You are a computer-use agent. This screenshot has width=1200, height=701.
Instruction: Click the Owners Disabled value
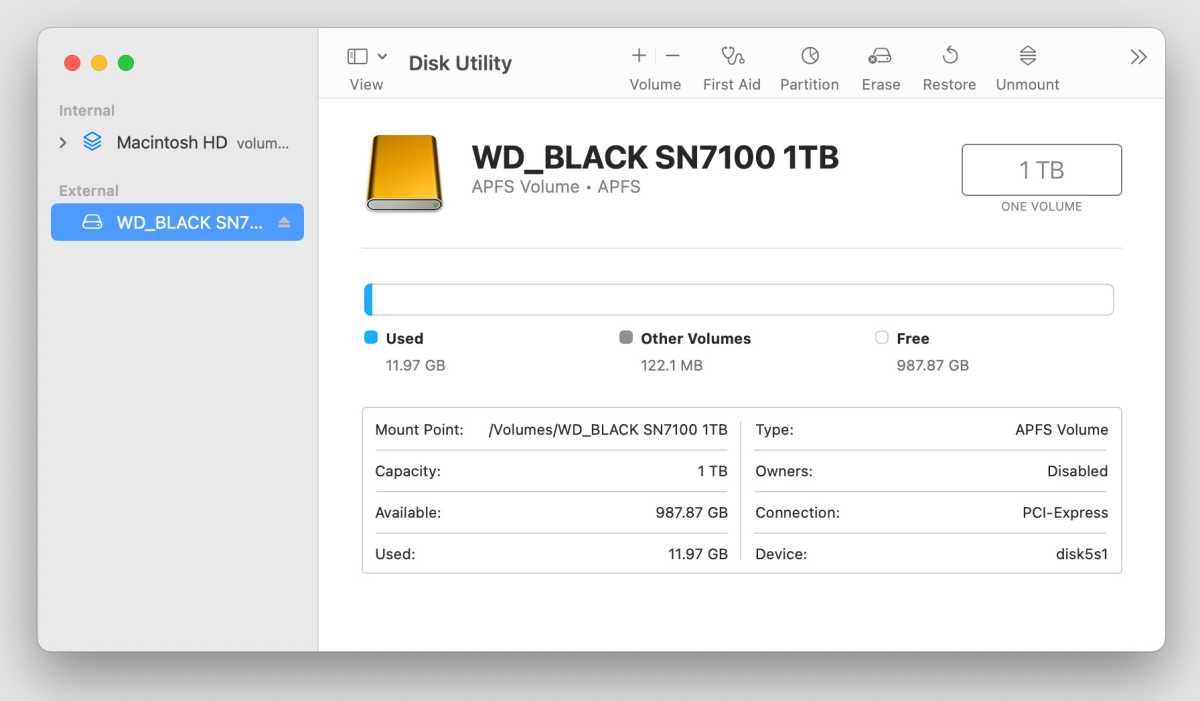click(1078, 471)
